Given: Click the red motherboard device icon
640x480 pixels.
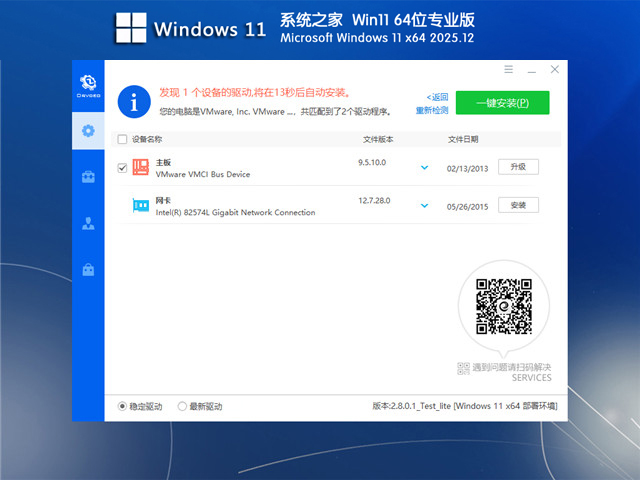Looking at the screenshot, I should point(141,167).
